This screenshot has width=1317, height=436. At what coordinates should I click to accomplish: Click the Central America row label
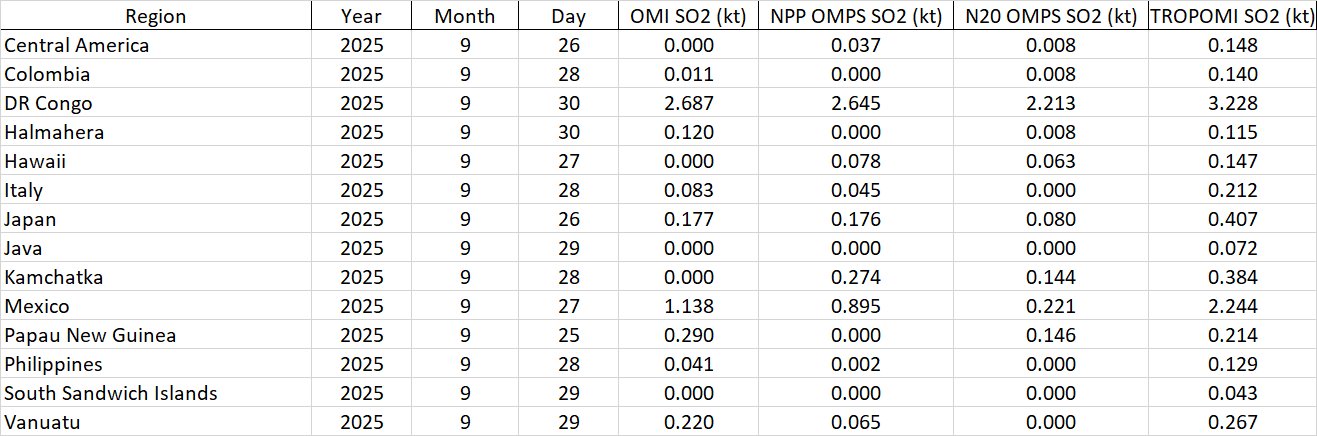(77, 45)
